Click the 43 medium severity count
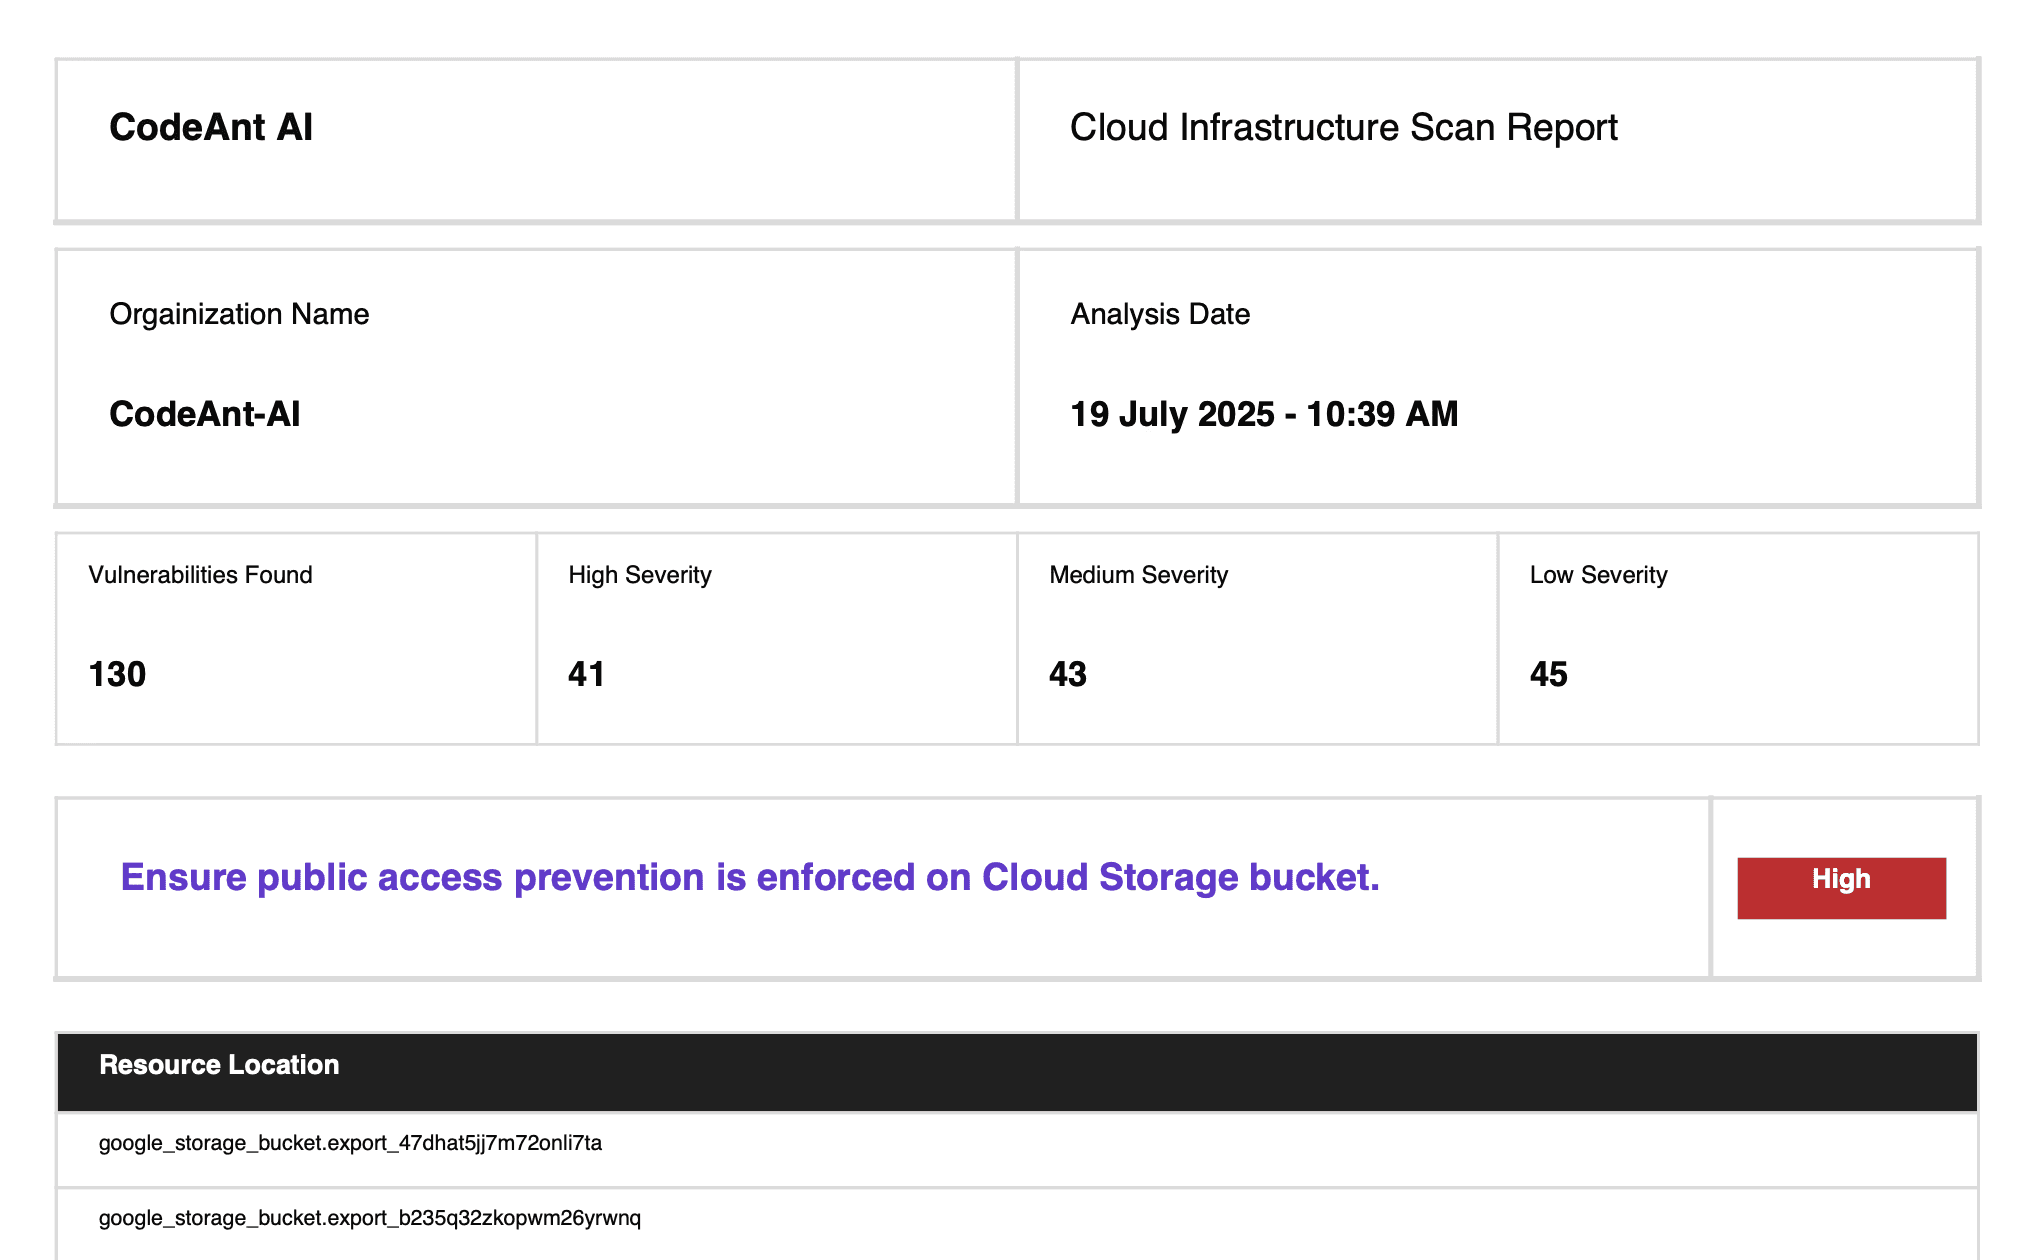 1067,674
